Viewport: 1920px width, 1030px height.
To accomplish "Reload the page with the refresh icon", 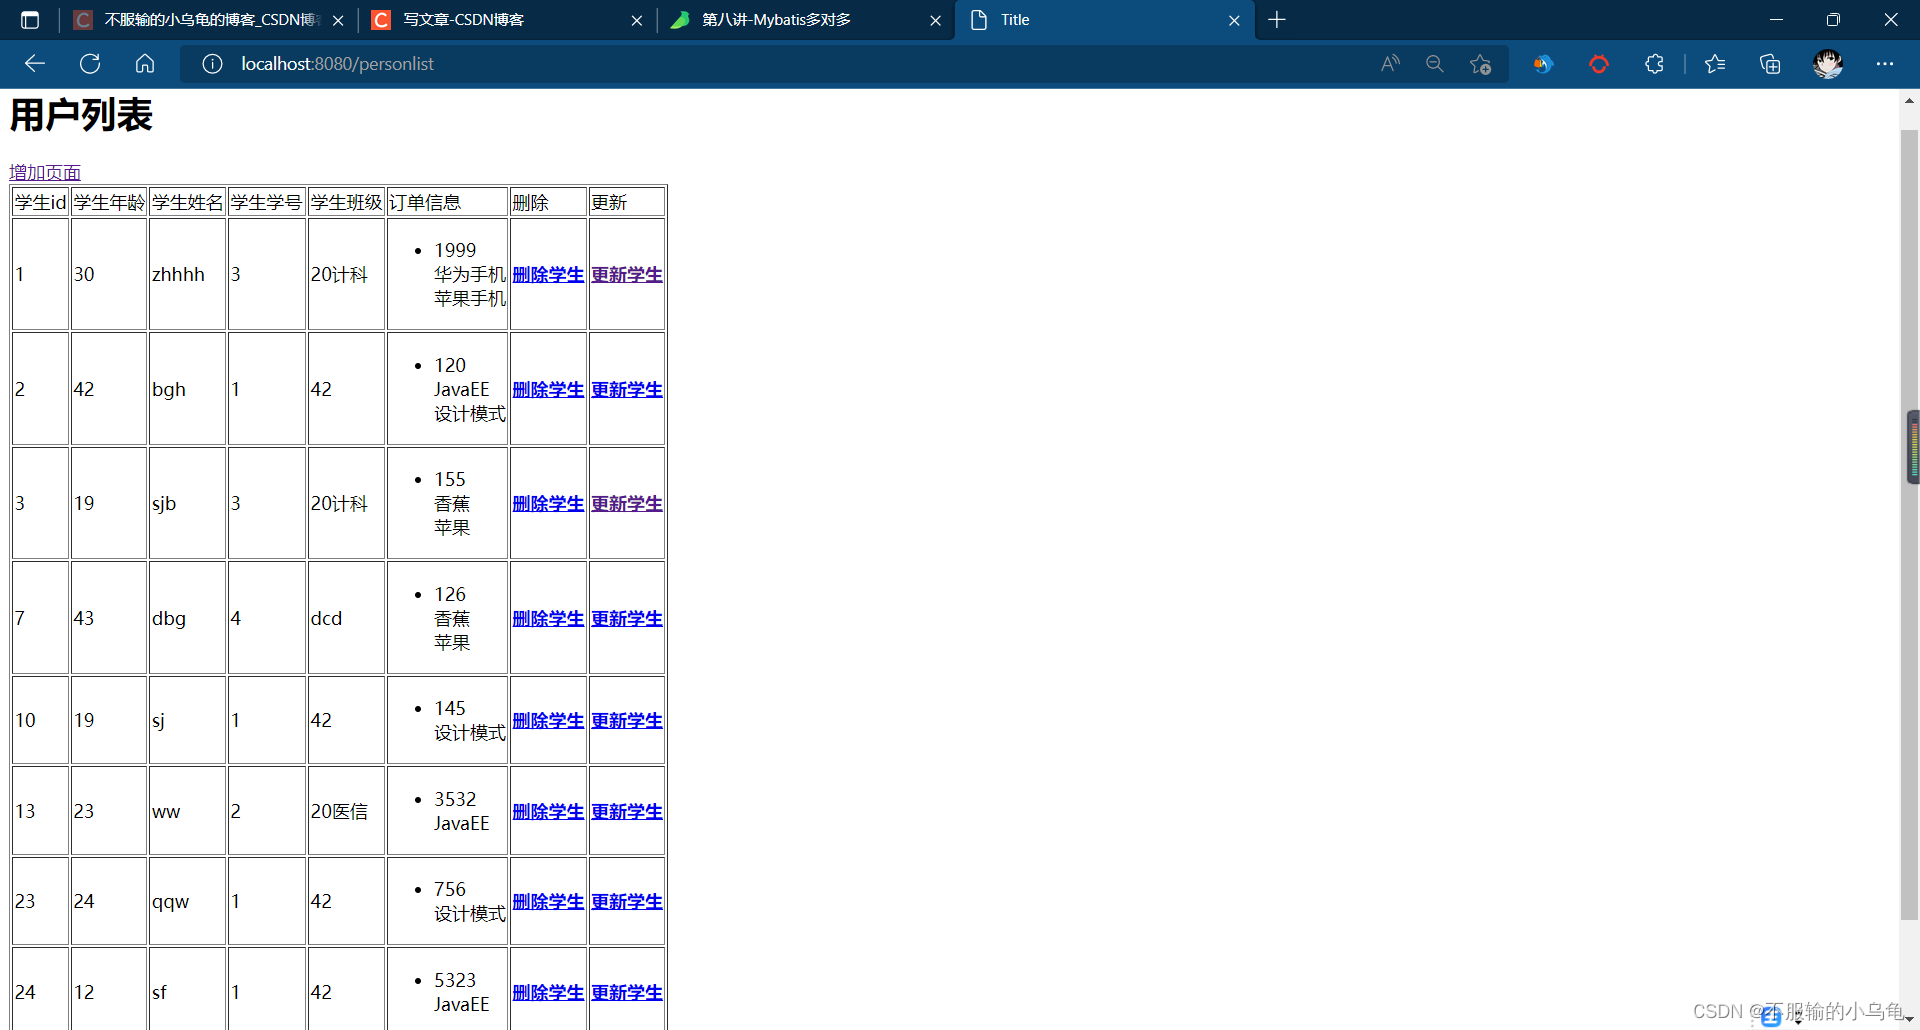I will (90, 64).
